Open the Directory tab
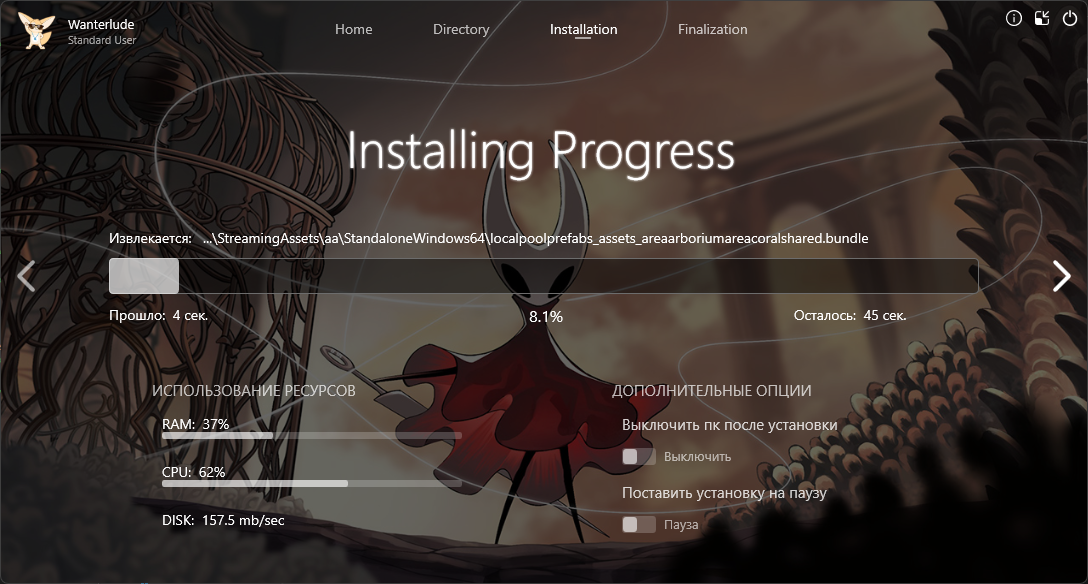 pyautogui.click(x=461, y=29)
